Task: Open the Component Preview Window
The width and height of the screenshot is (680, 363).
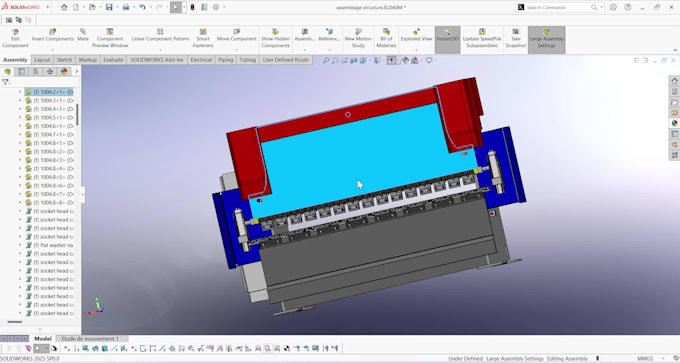Action: tap(110, 38)
